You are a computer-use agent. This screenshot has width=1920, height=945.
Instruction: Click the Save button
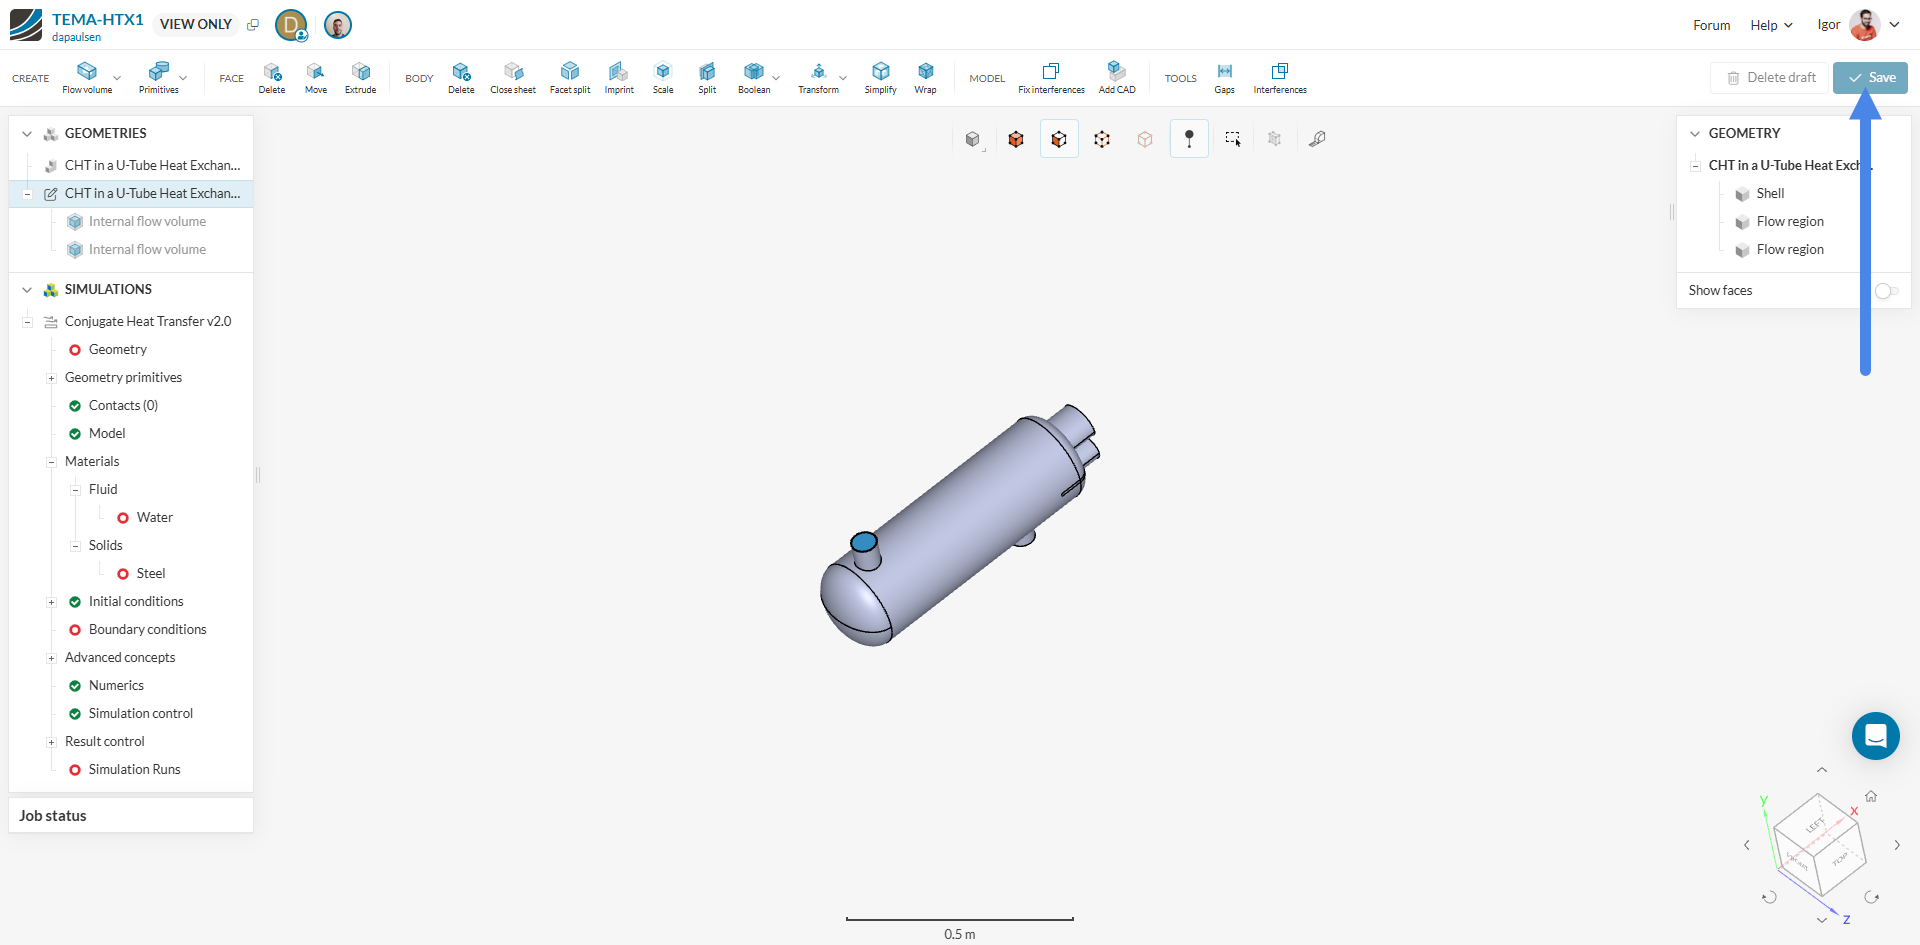[x=1869, y=77]
